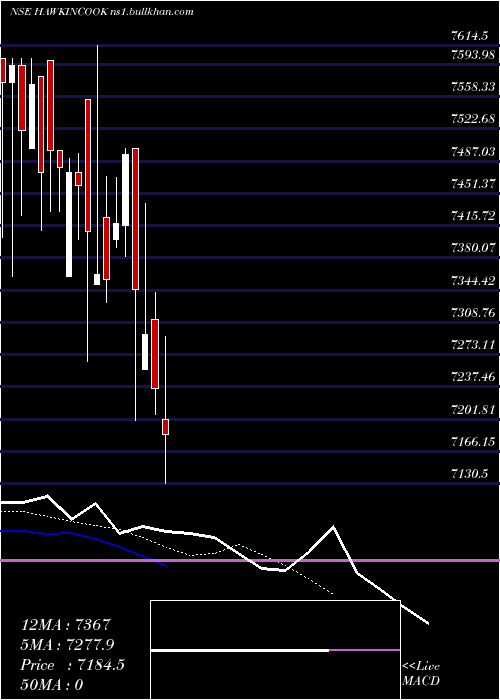Click the 12MA : 7367 readout
Screen dimensions: 500x700
[66, 625]
